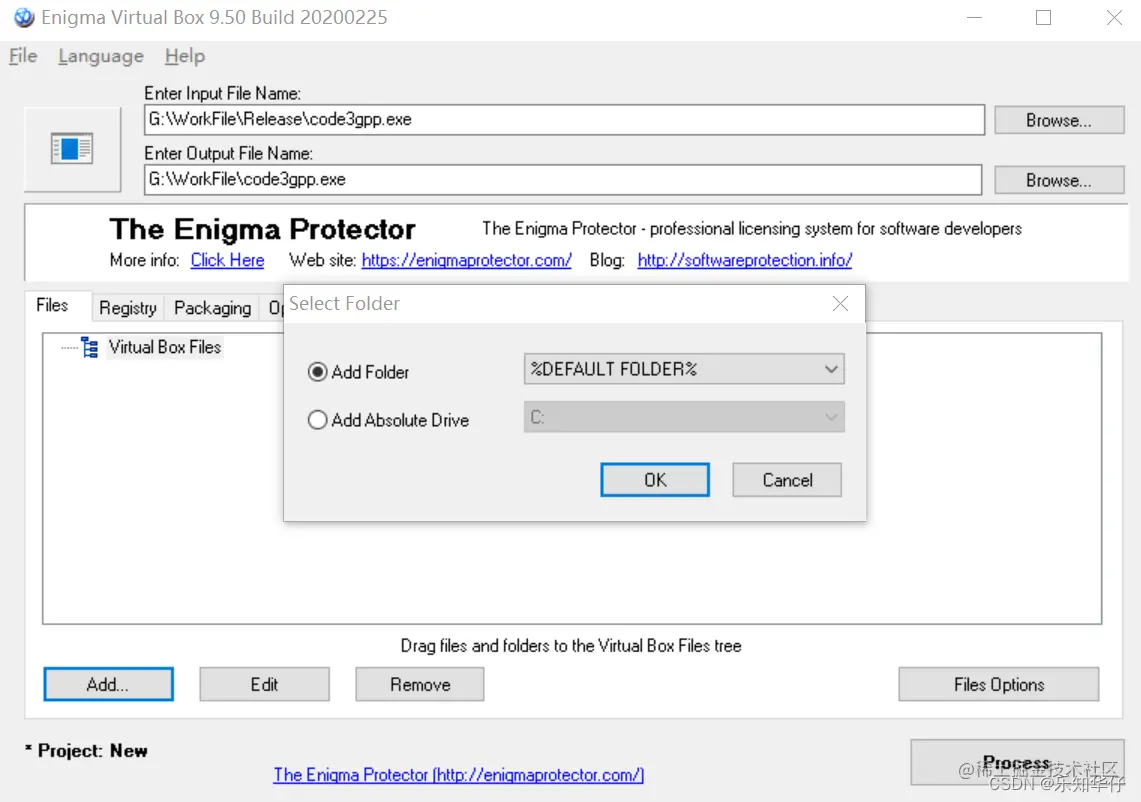
Task: Select the Add Absolute Drive radio button
Action: coord(317,420)
